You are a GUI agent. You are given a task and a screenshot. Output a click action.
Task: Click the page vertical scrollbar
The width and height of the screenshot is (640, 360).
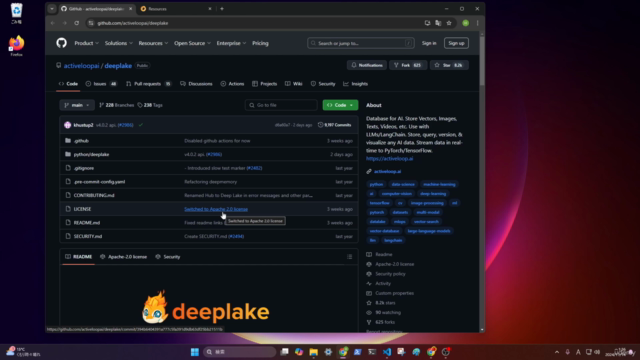pos(482,61)
